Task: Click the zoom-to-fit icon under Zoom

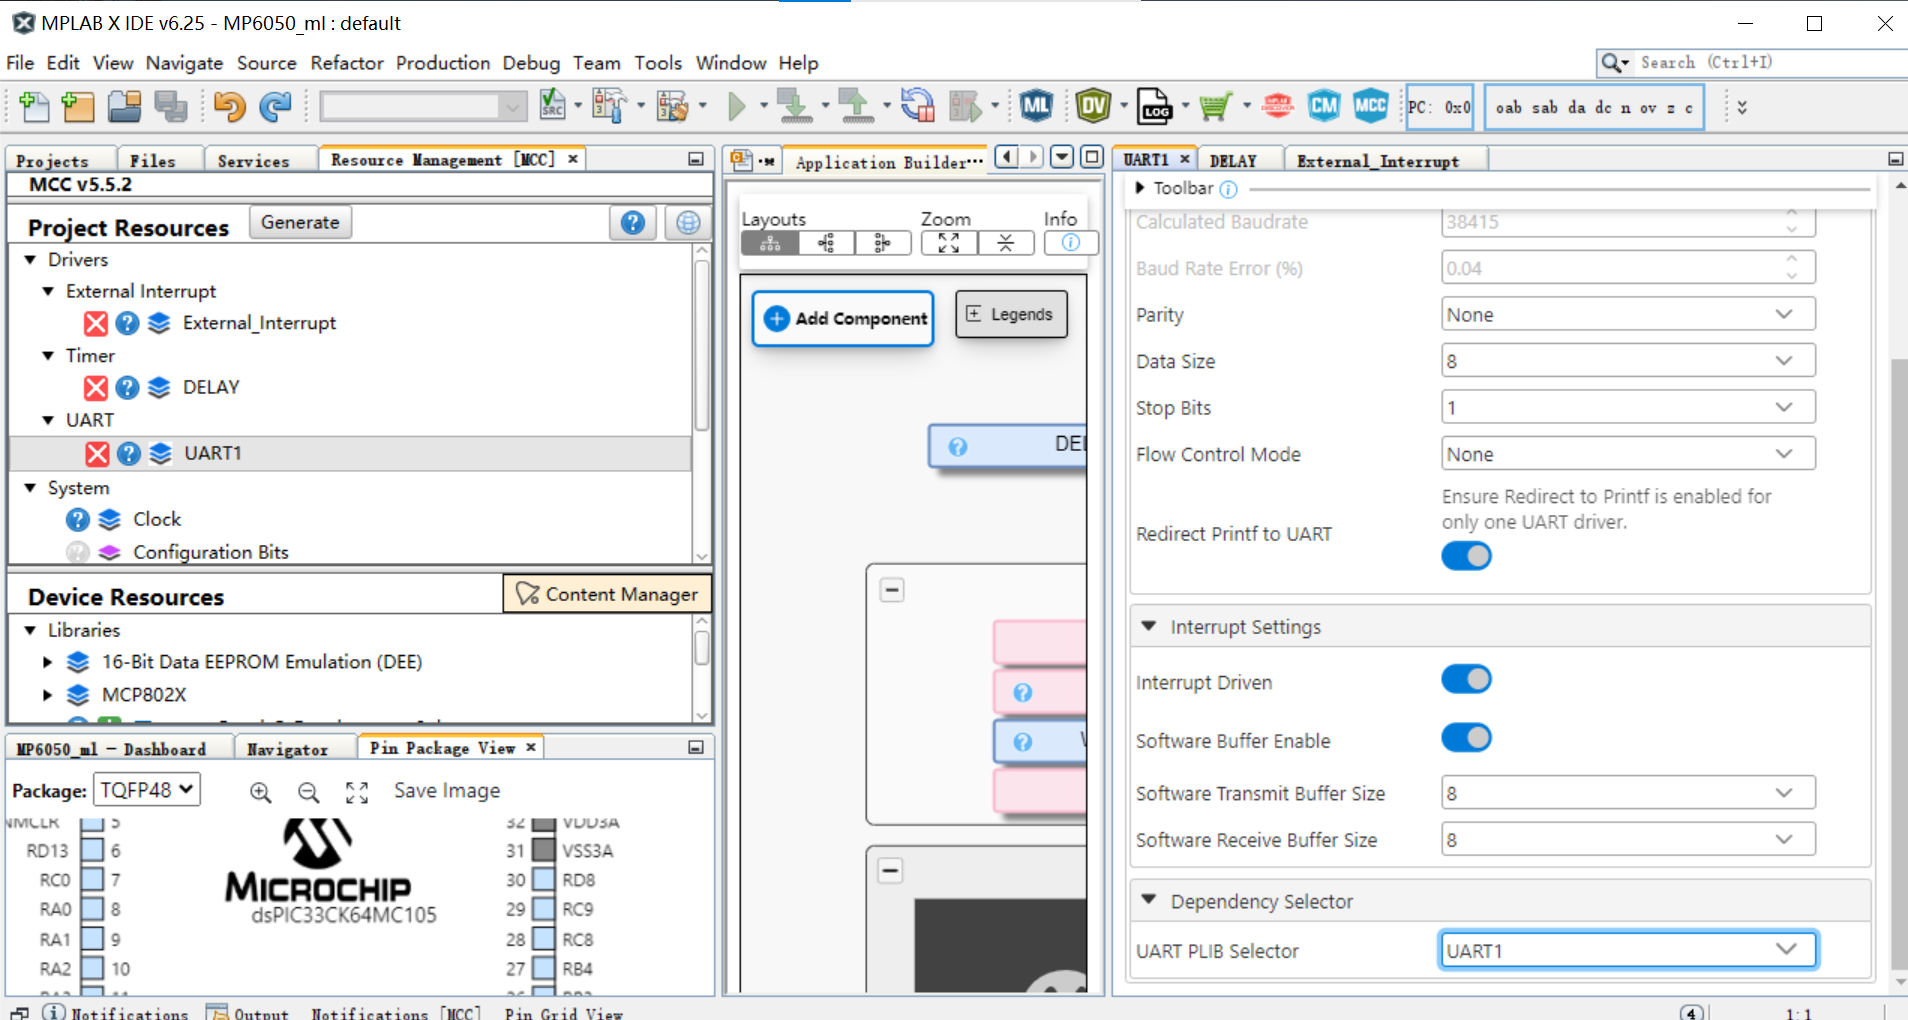Action: pos(949,243)
